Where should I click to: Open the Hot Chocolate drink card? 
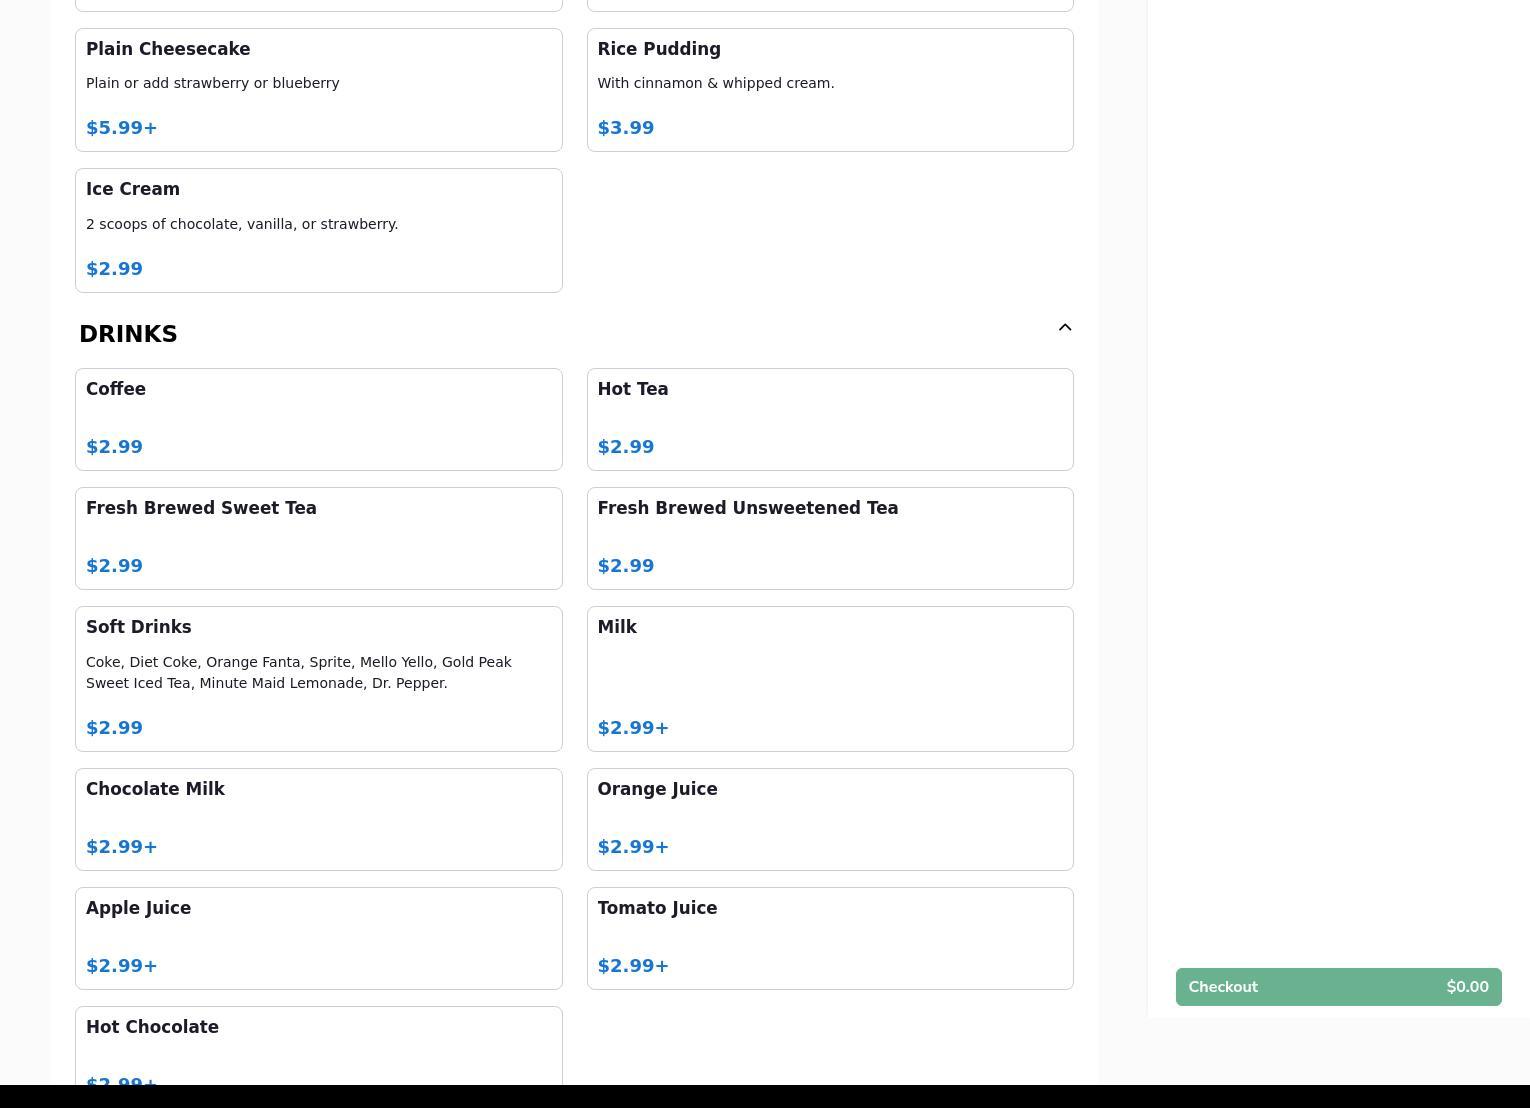pos(318,1045)
